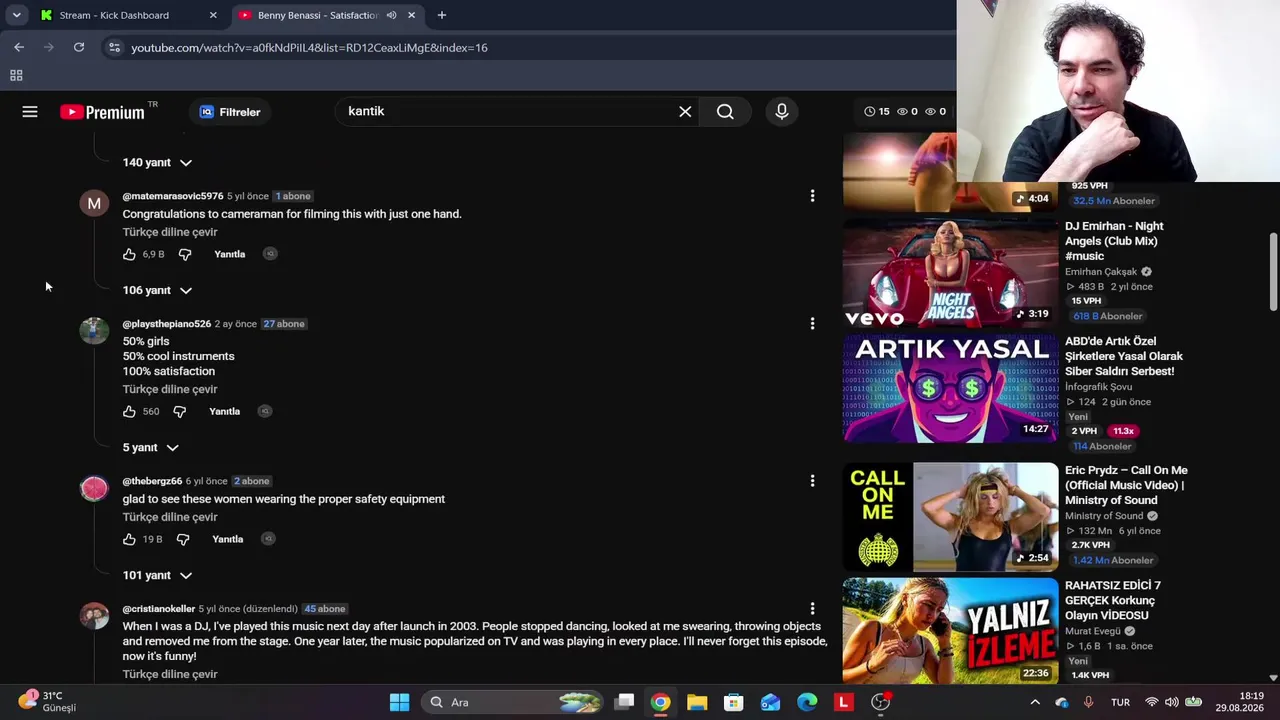The height and width of the screenshot is (720, 1280).
Task: Open Task View on the taskbar
Action: point(624,702)
